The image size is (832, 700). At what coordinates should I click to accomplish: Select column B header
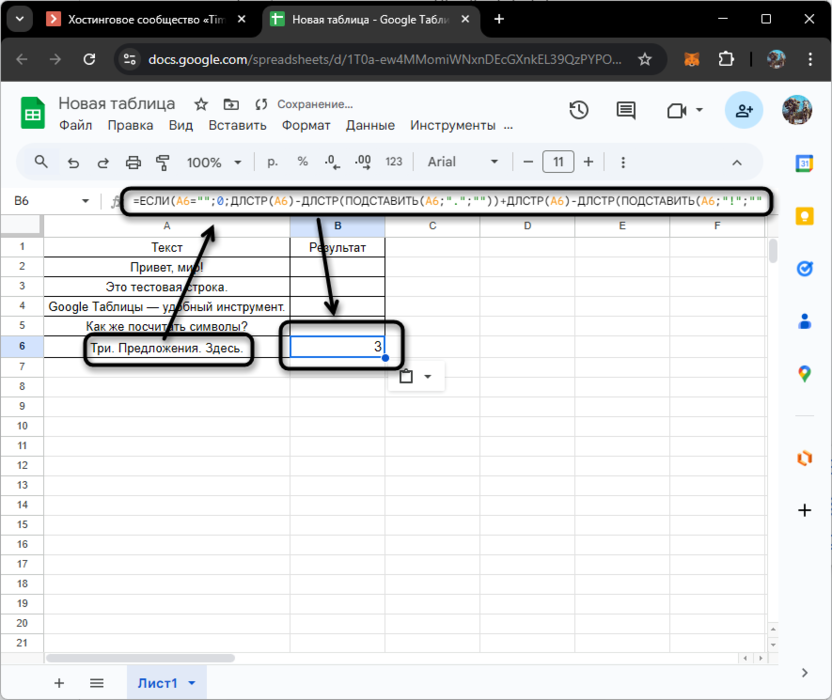click(x=337, y=226)
